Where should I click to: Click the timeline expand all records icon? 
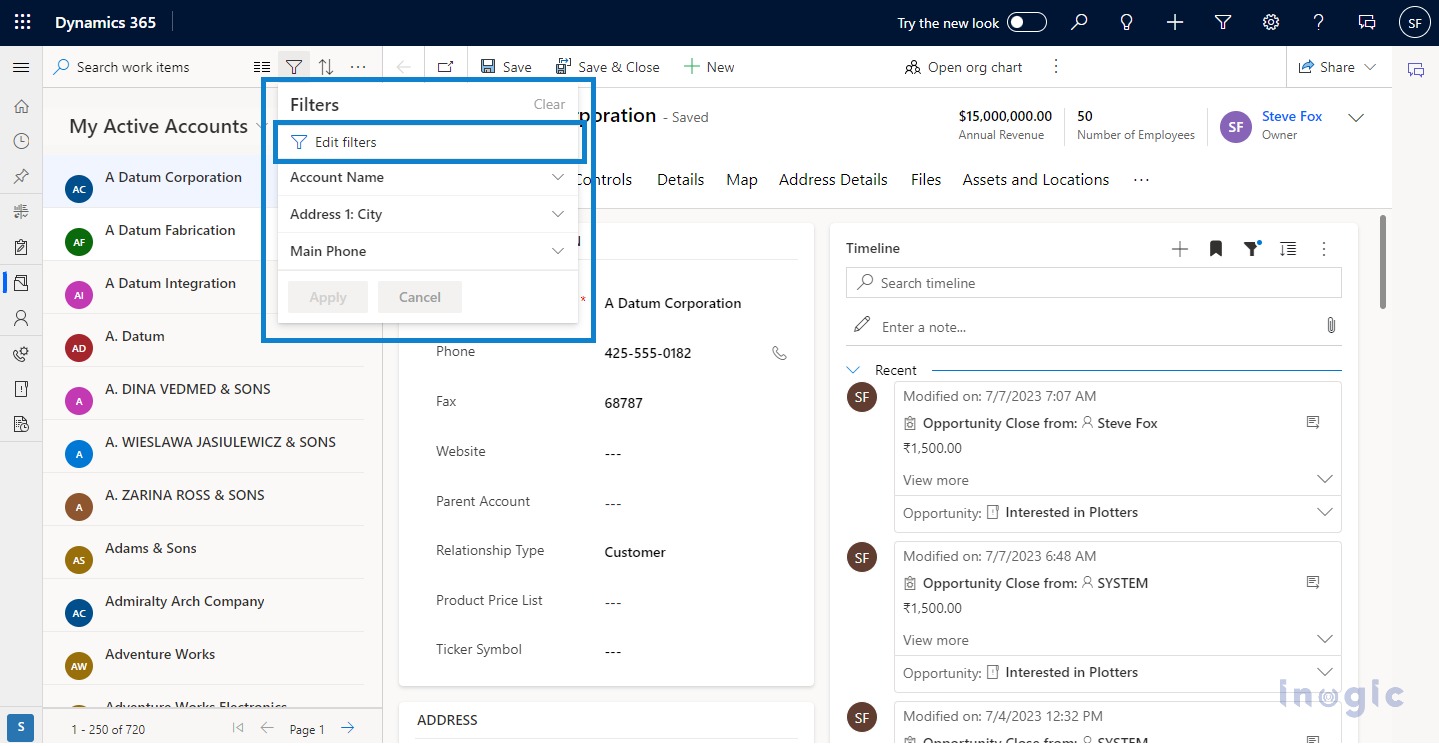click(1288, 249)
